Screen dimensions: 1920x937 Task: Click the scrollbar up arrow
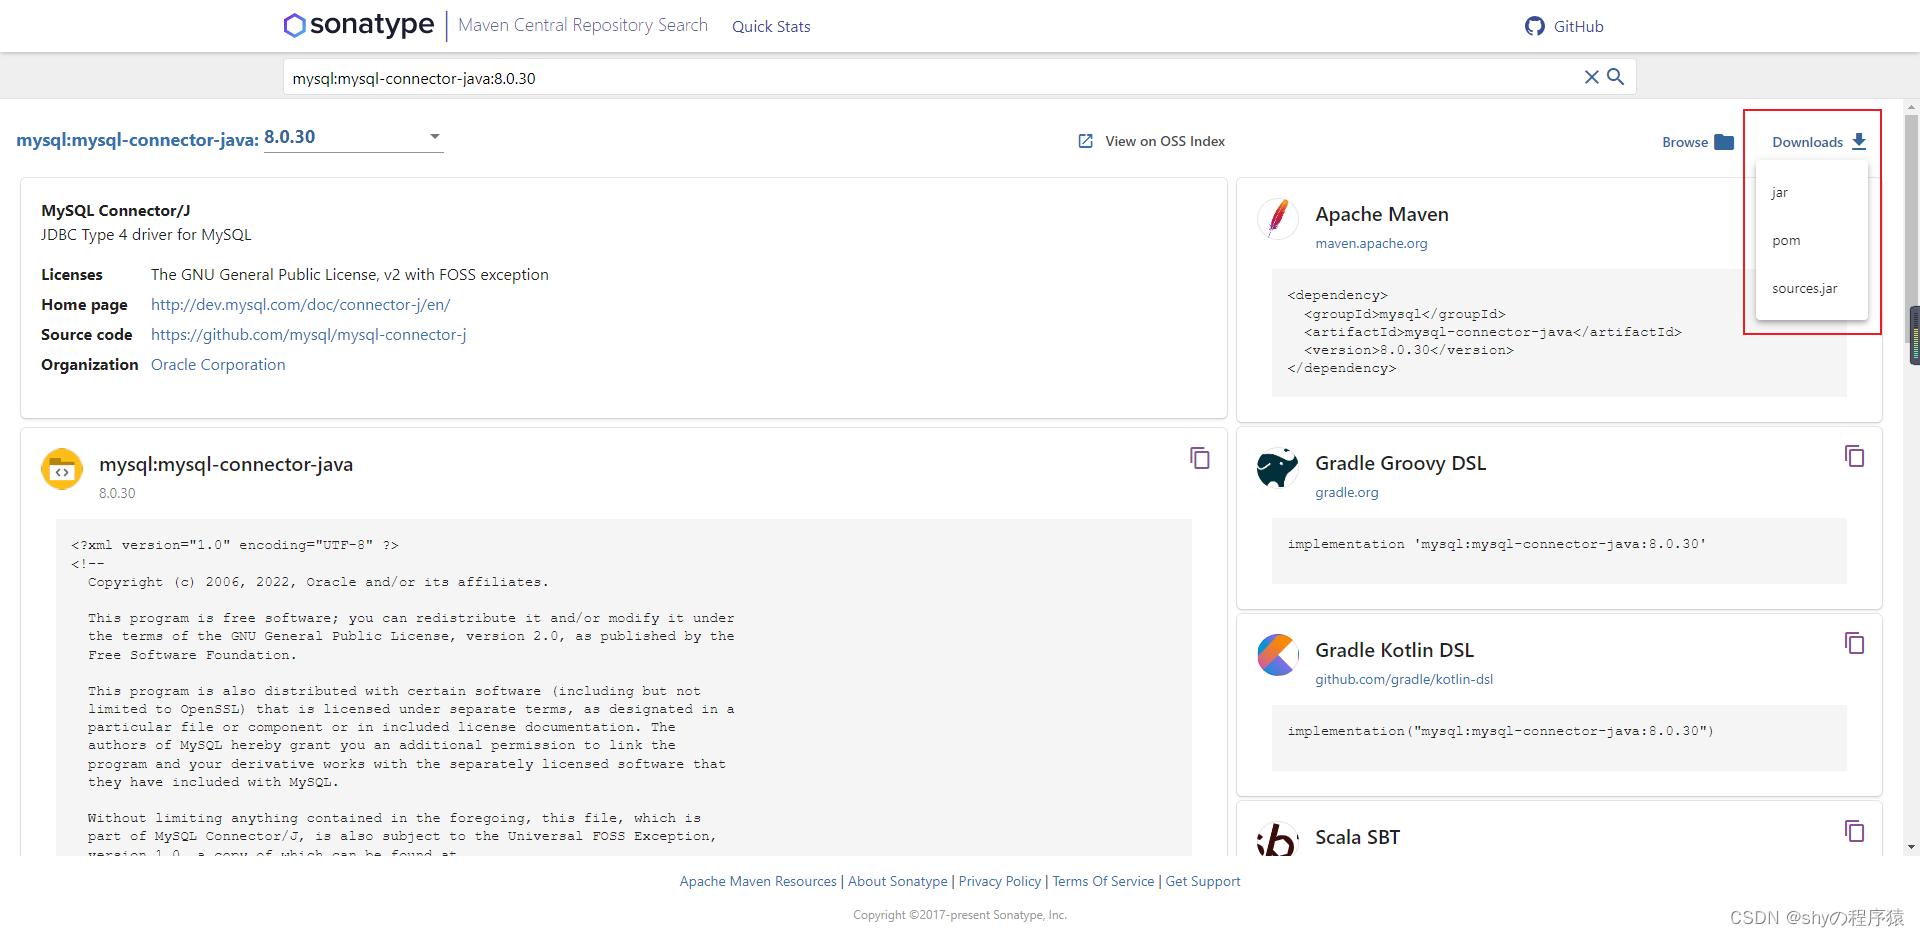1912,107
